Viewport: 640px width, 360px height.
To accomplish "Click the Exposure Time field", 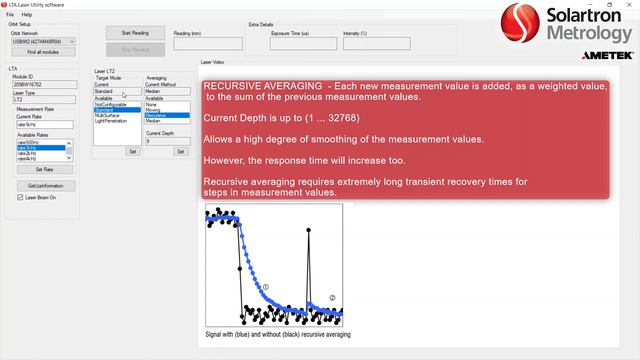I will click(x=303, y=44).
